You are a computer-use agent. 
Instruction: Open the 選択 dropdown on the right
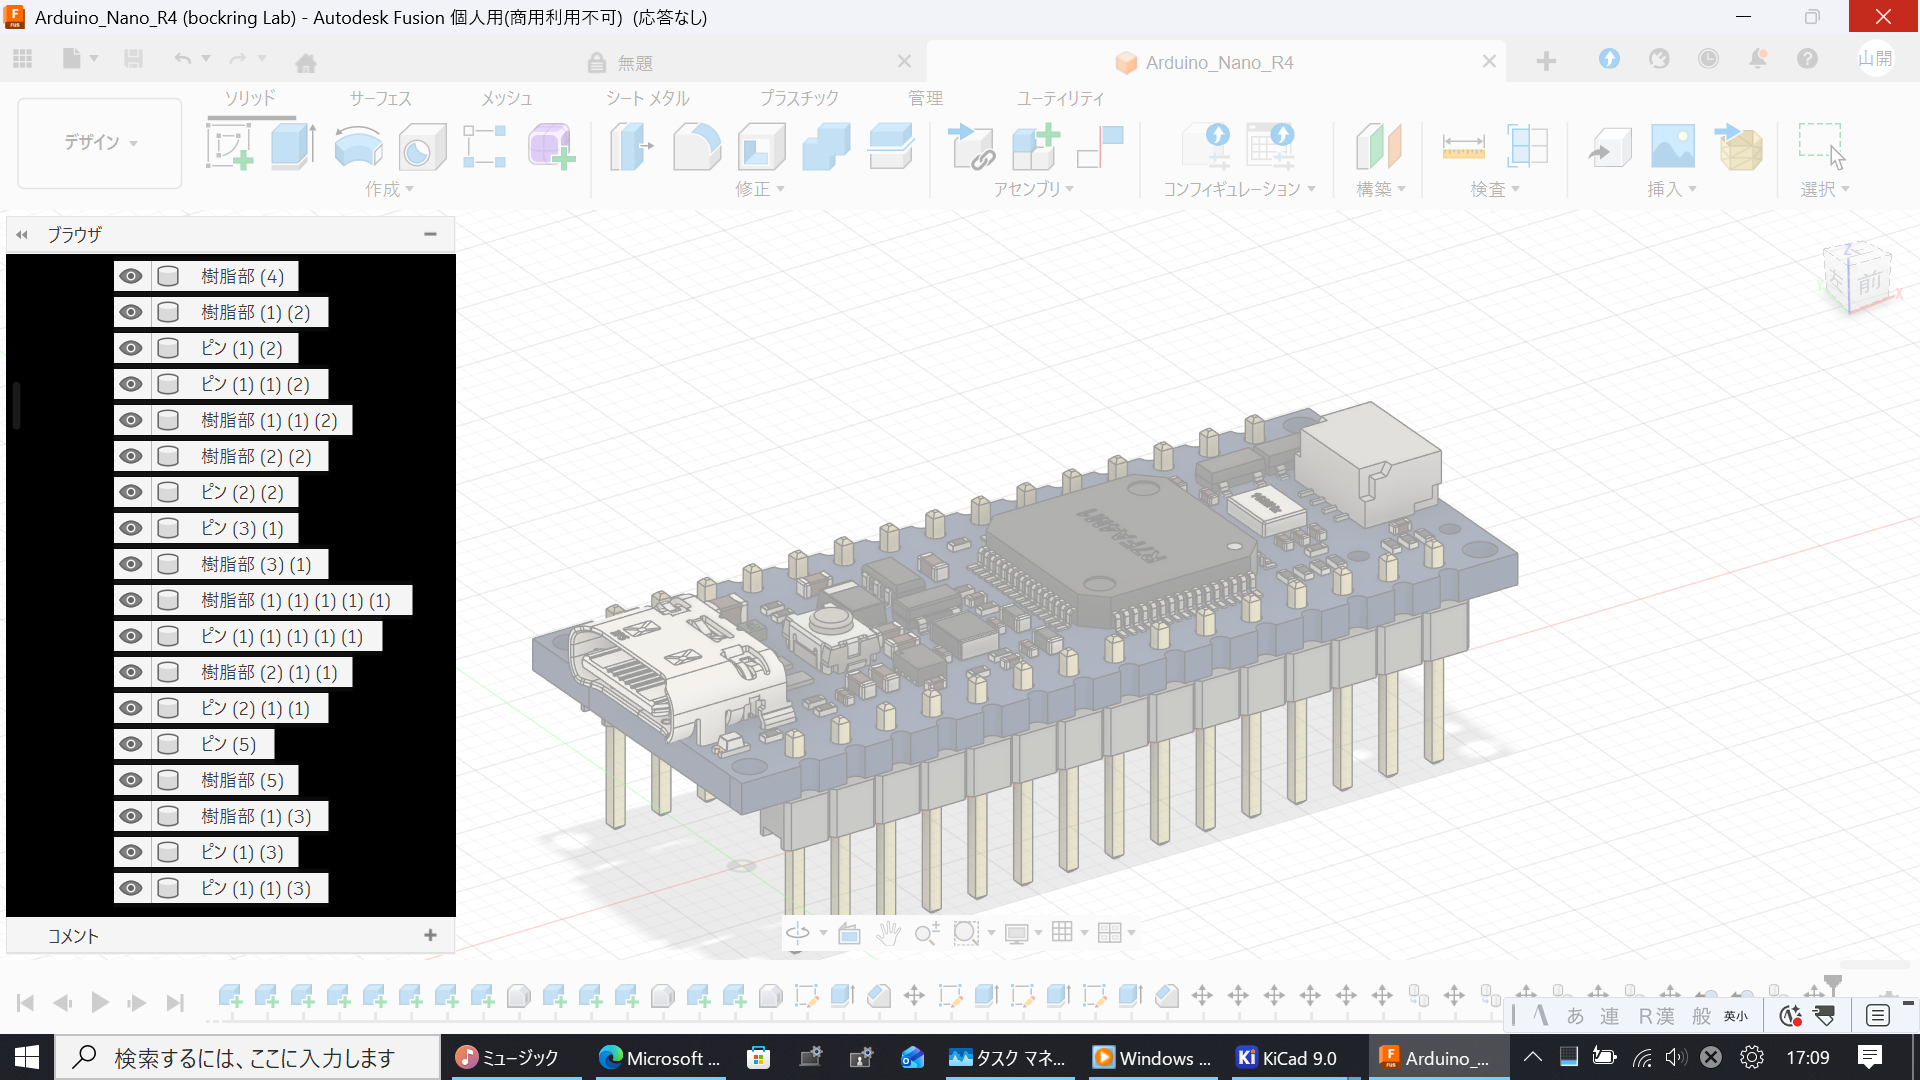pyautogui.click(x=1824, y=188)
